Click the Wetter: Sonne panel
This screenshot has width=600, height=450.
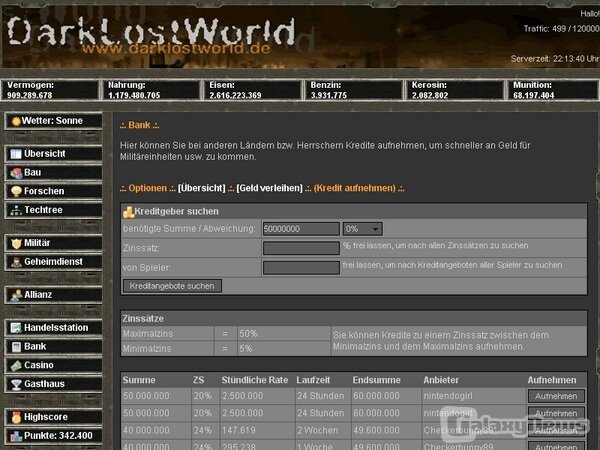coord(54,121)
